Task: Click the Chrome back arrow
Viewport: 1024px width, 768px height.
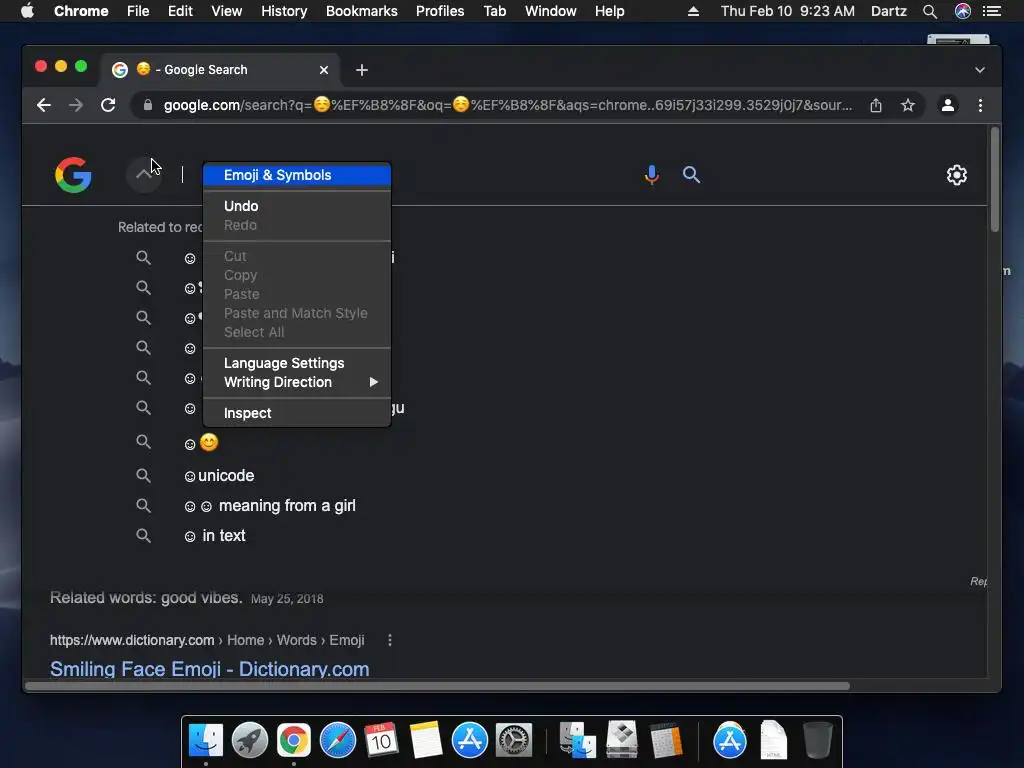Action: point(44,105)
